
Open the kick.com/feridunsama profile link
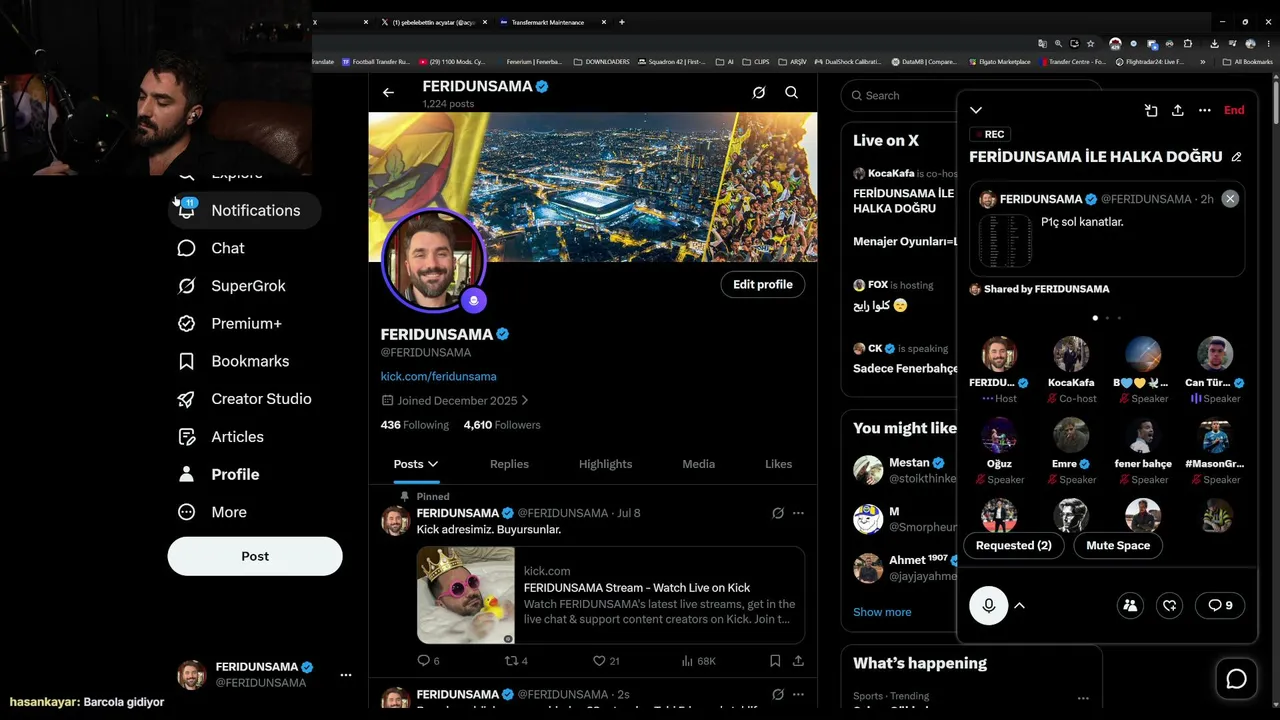438,376
